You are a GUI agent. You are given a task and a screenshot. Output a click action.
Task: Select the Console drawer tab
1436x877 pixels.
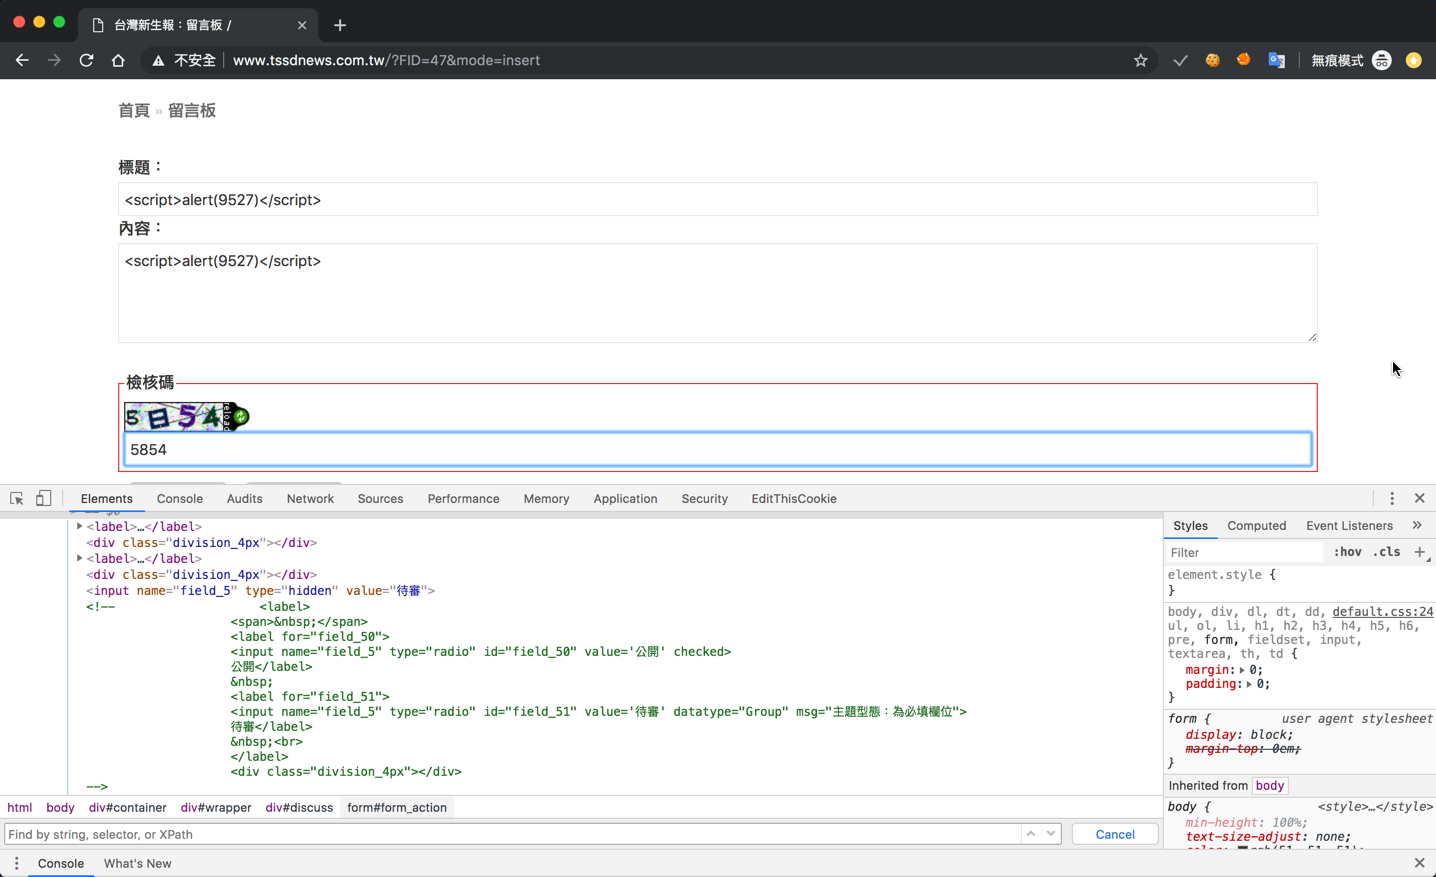point(61,864)
